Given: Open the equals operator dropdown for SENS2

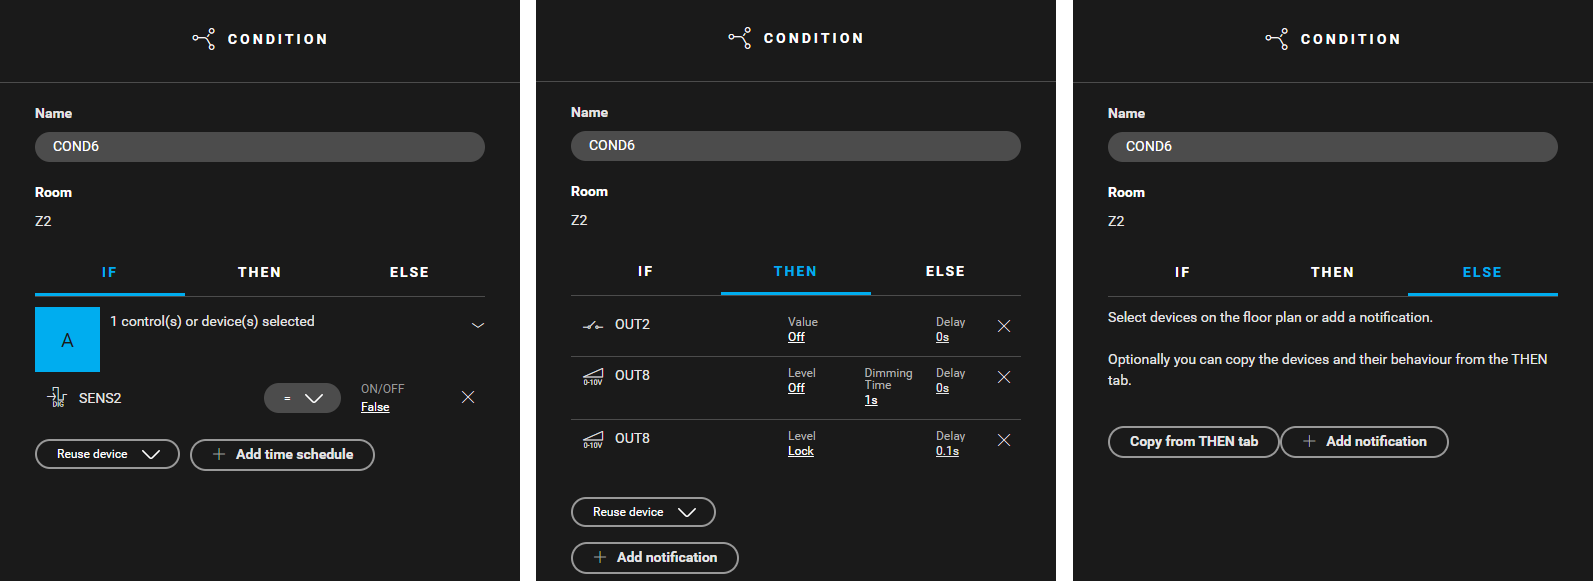Looking at the screenshot, I should [x=302, y=398].
